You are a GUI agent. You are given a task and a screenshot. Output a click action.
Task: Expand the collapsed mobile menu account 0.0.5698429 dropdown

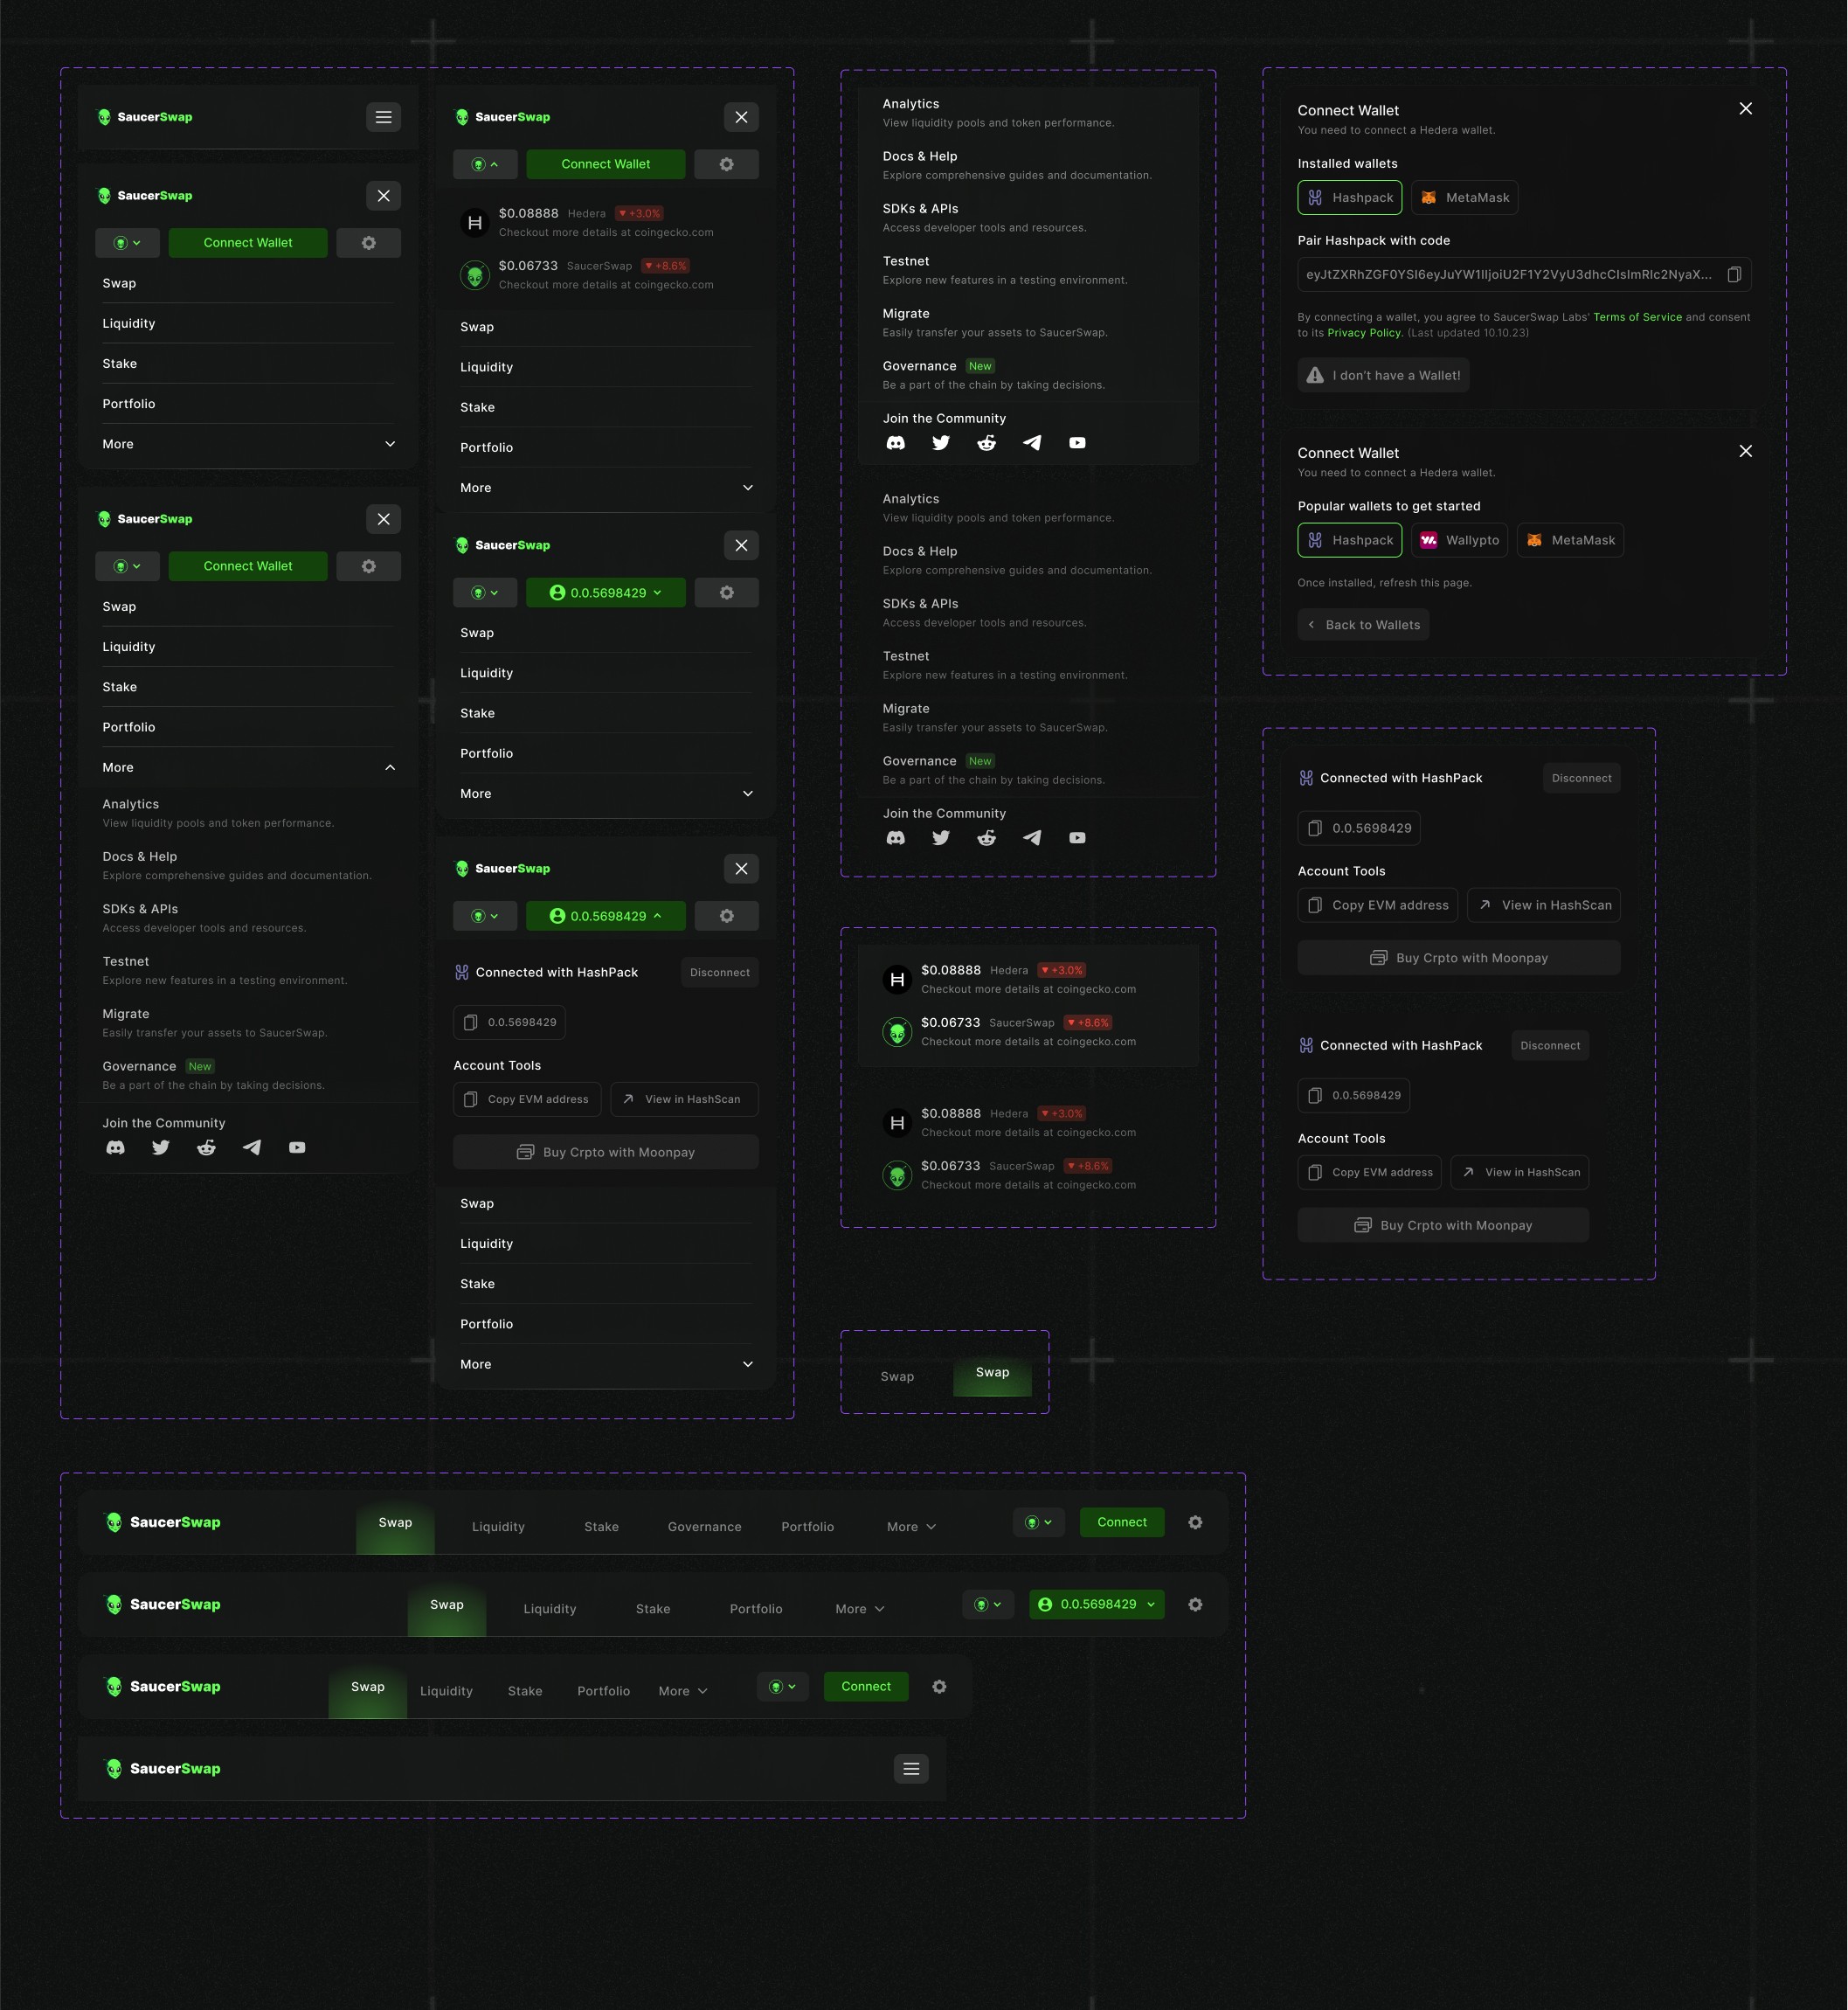pyautogui.click(x=606, y=593)
